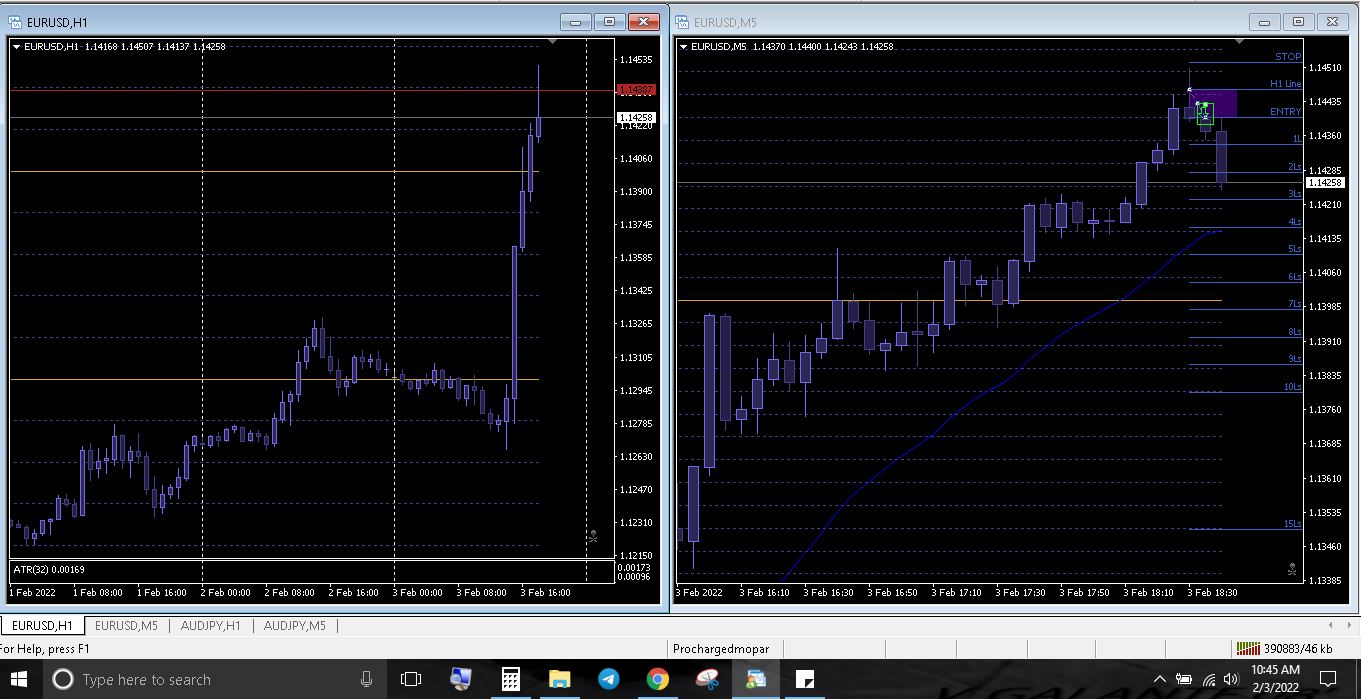Open the Windows Start menu
This screenshot has width=1361, height=699.
20,679
